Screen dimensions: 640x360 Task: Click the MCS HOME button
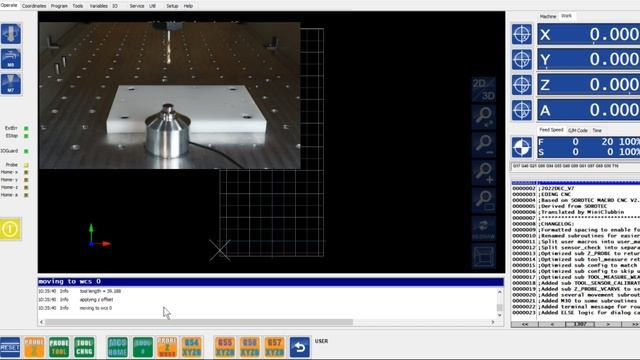pos(118,347)
